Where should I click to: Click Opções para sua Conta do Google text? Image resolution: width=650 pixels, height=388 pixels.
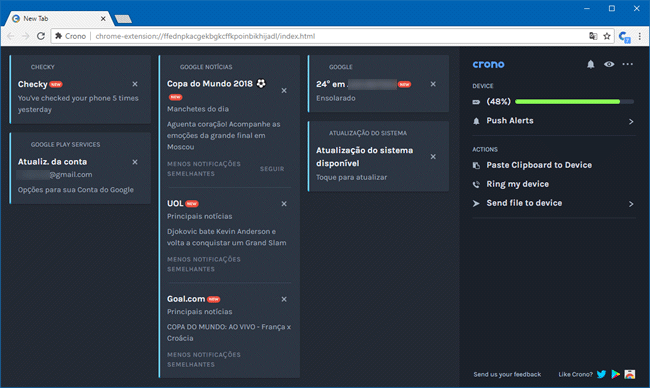pyautogui.click(x=75, y=190)
